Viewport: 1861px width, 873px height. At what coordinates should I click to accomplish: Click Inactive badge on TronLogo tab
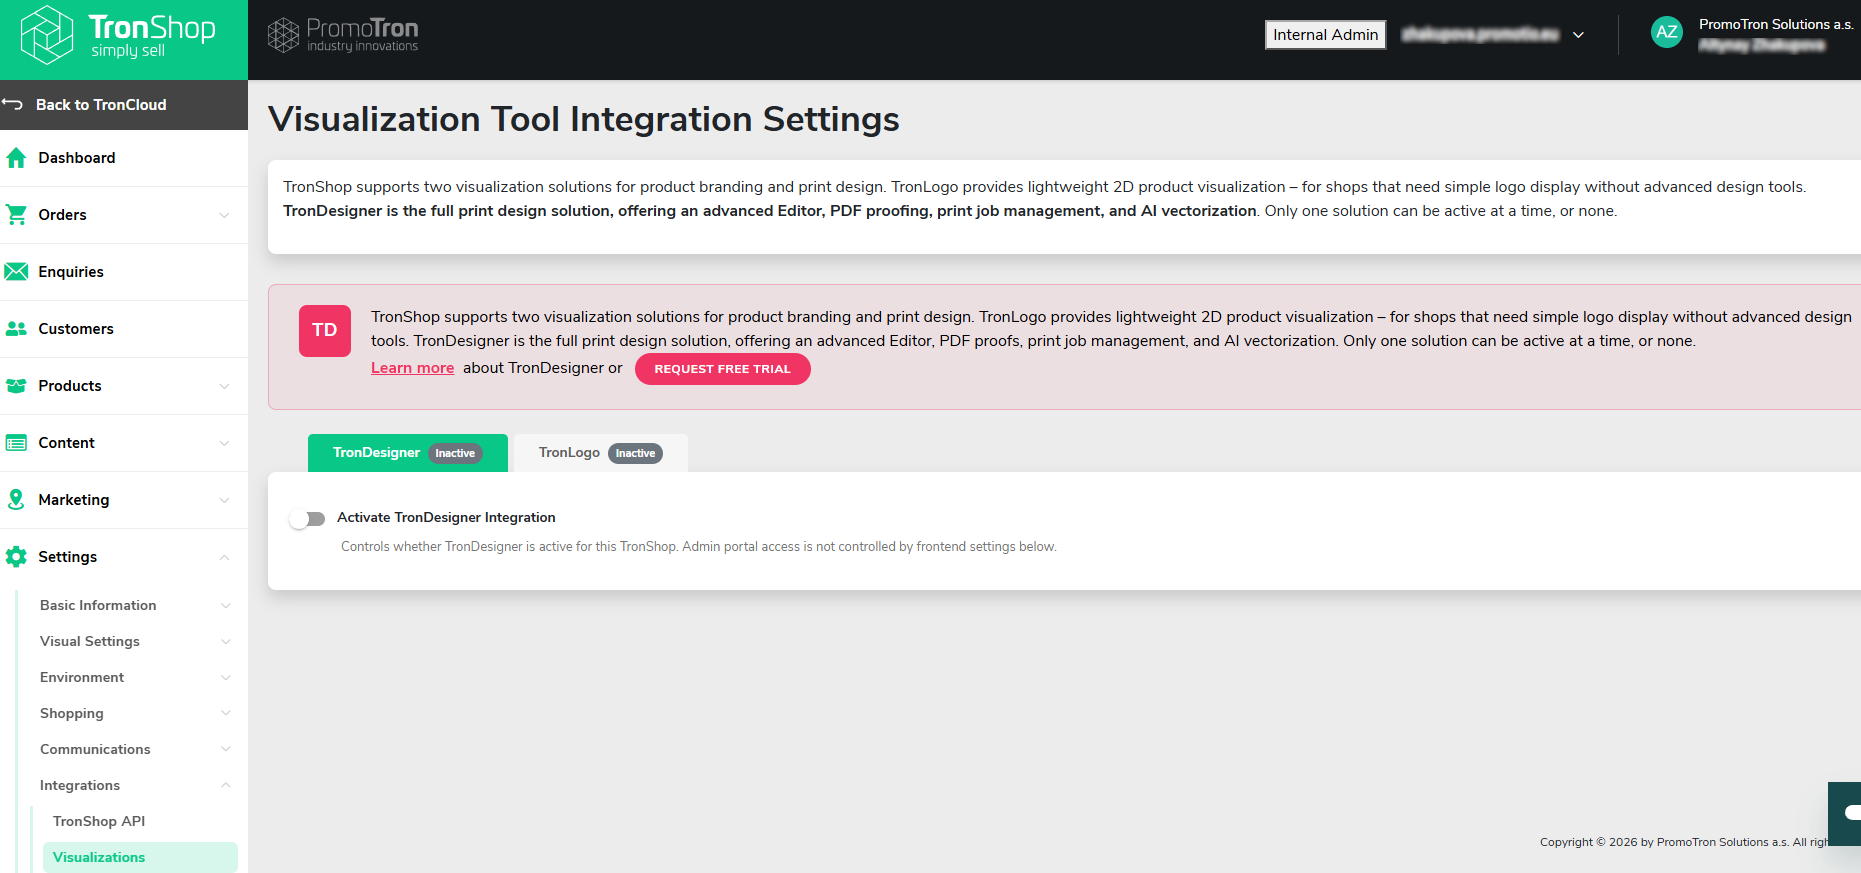click(x=635, y=453)
